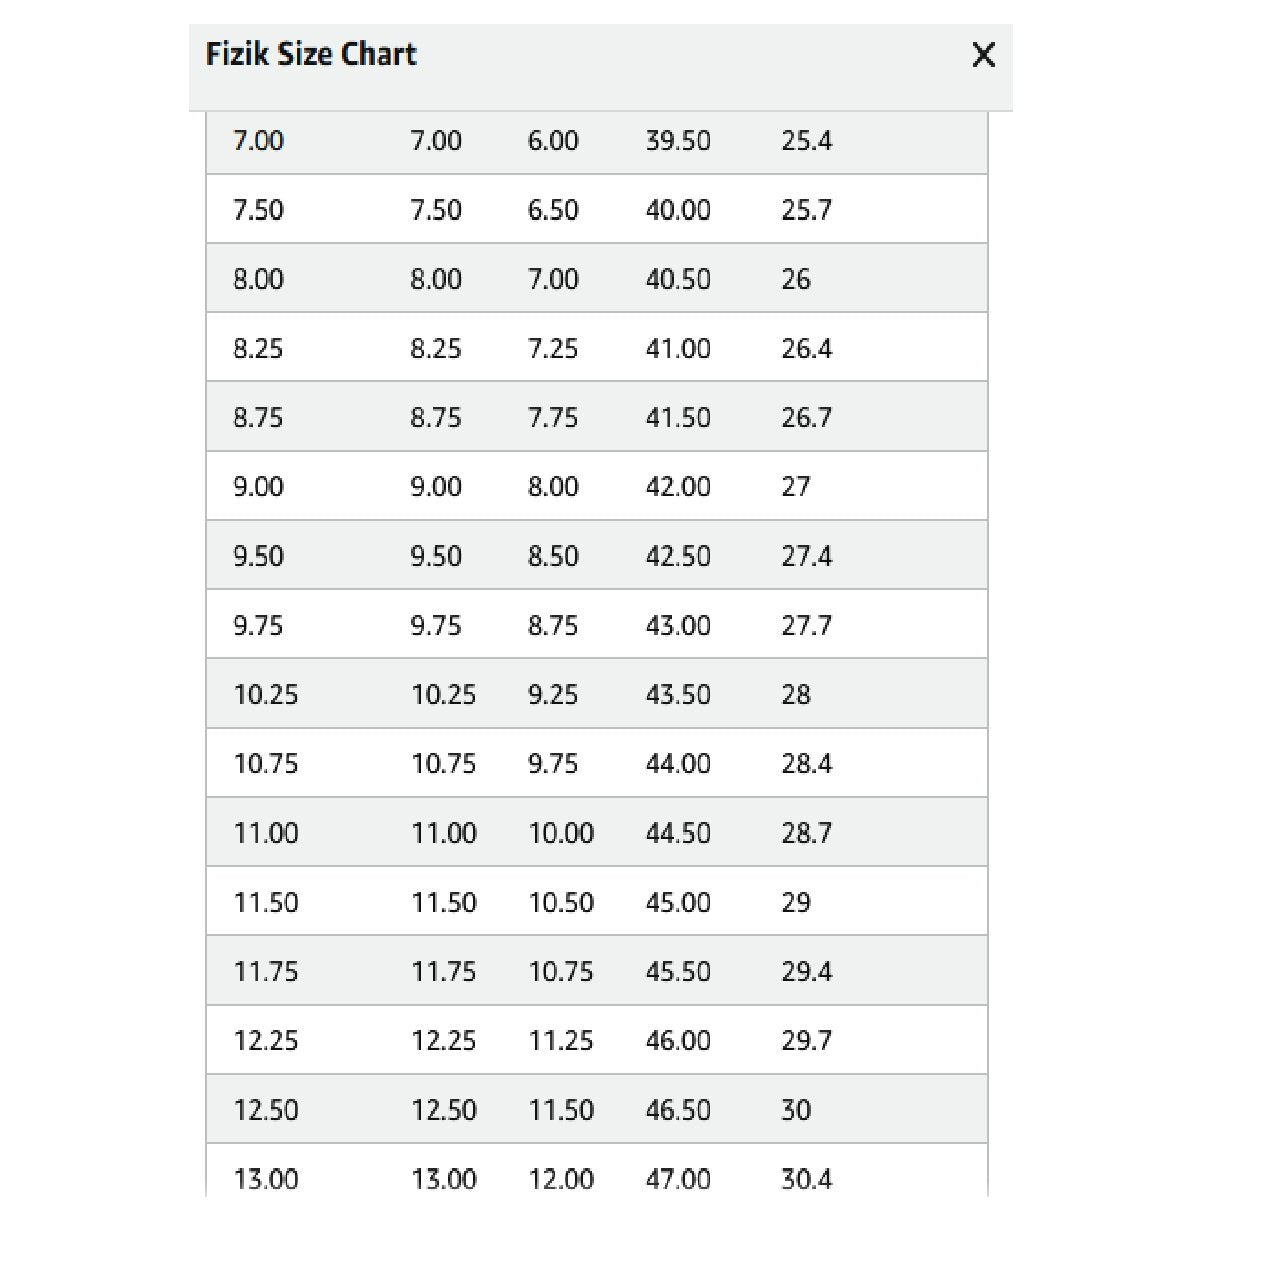Image resolution: width=1280 pixels, height=1280 pixels.
Task: Select the 43.00 size cell
Action: [x=677, y=626]
